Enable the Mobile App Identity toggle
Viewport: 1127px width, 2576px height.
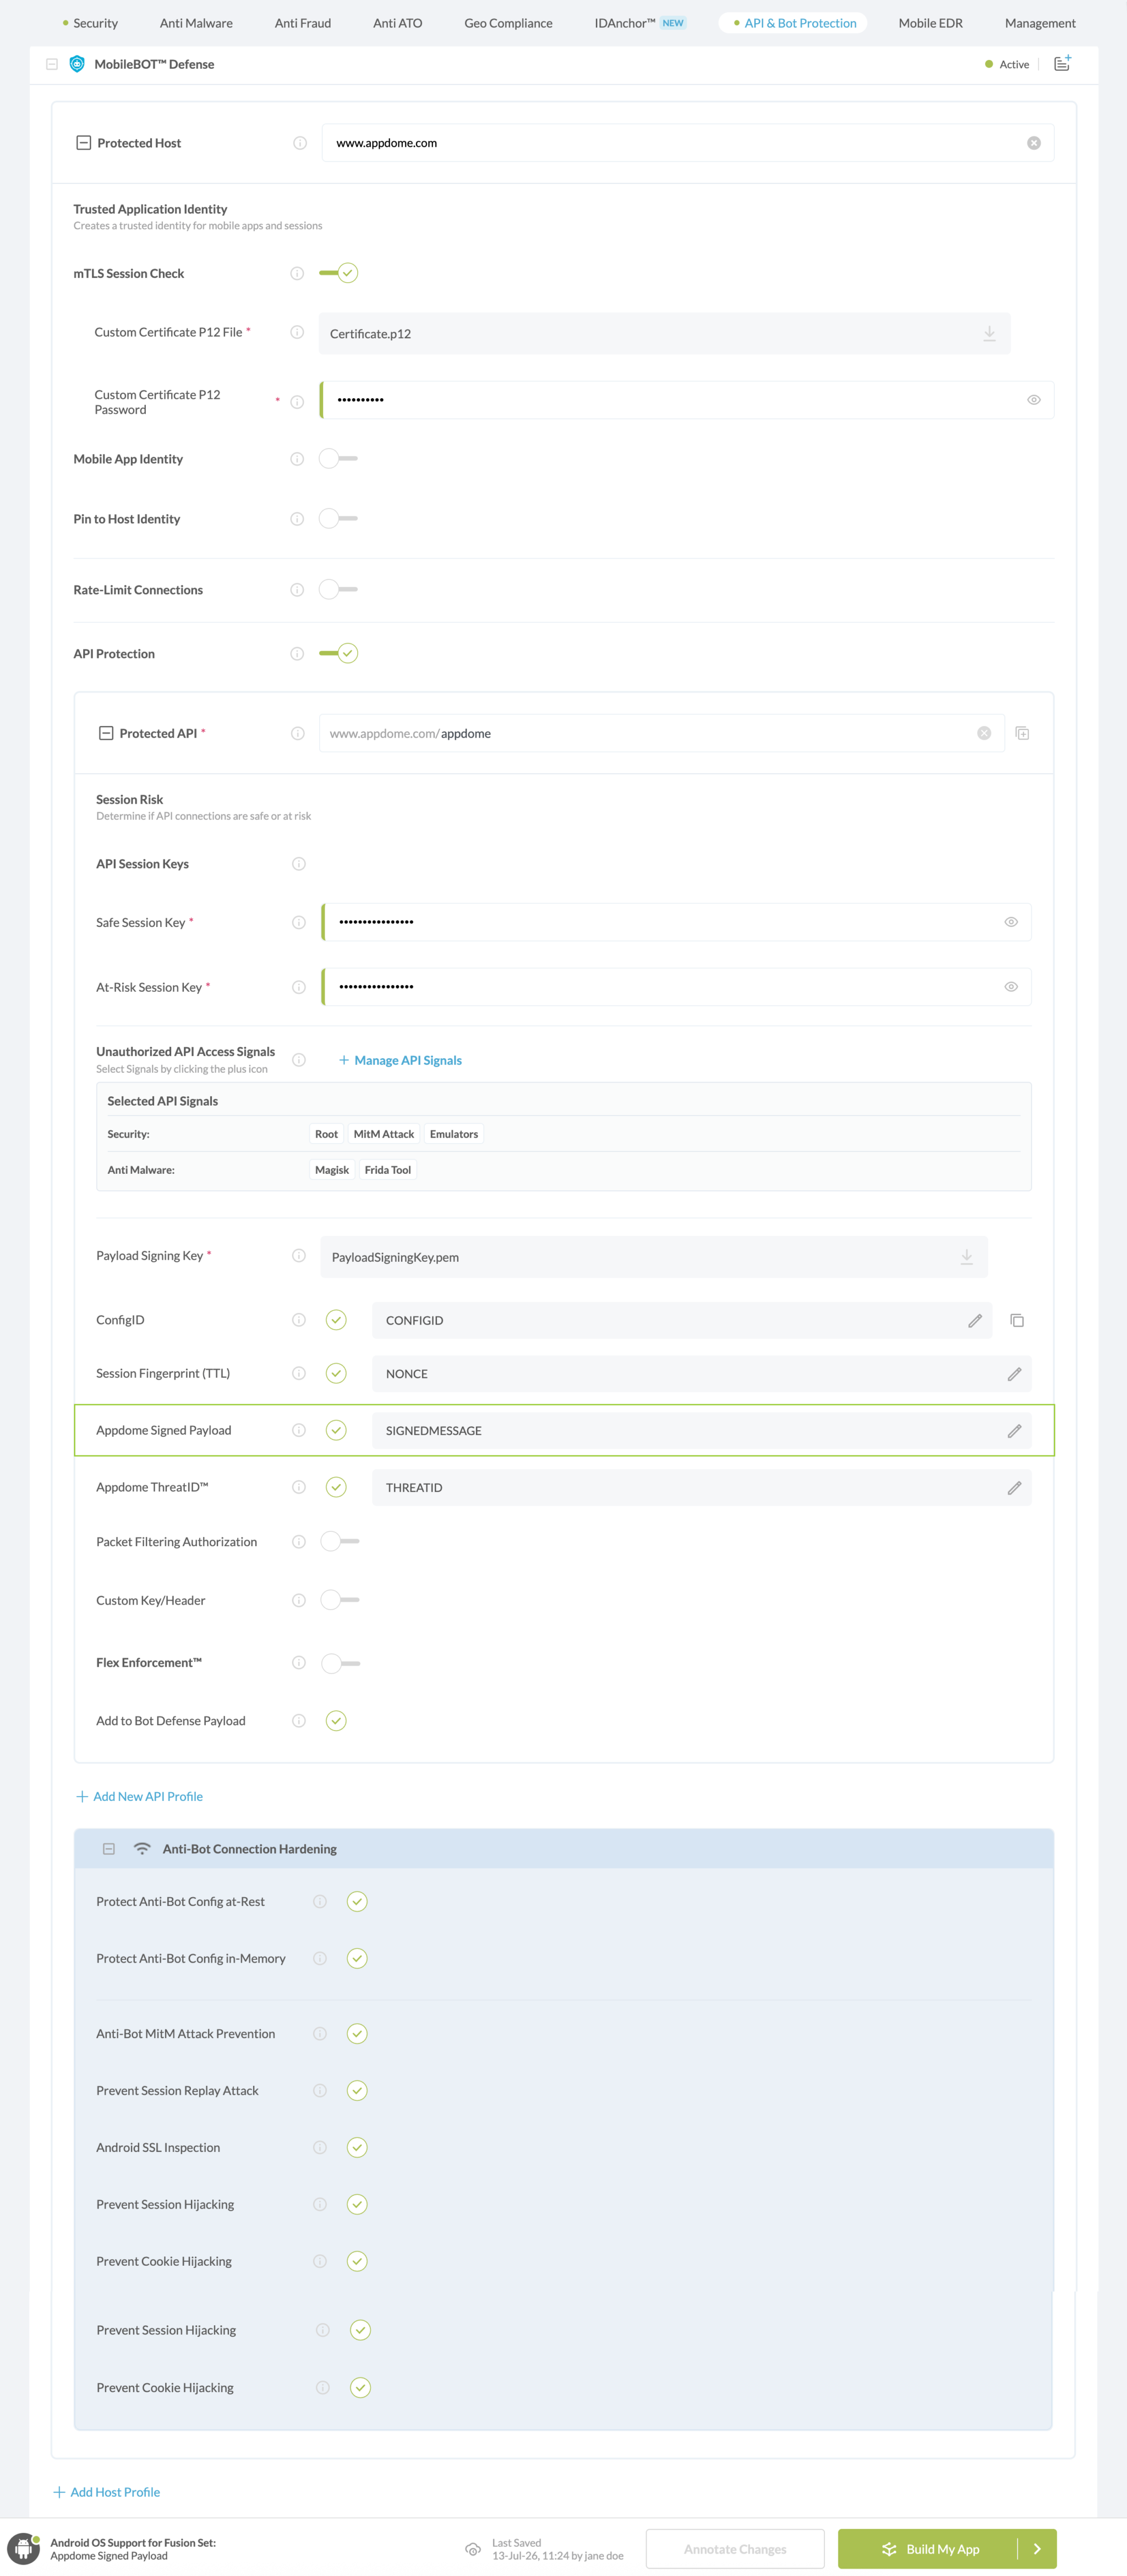pyautogui.click(x=338, y=459)
